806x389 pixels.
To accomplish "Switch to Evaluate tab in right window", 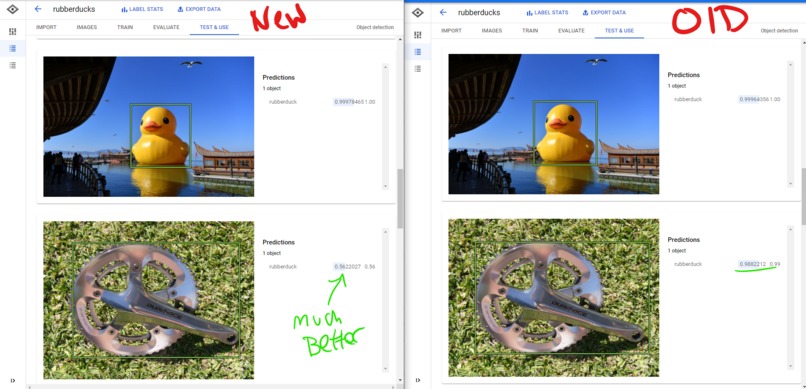I will click(571, 30).
